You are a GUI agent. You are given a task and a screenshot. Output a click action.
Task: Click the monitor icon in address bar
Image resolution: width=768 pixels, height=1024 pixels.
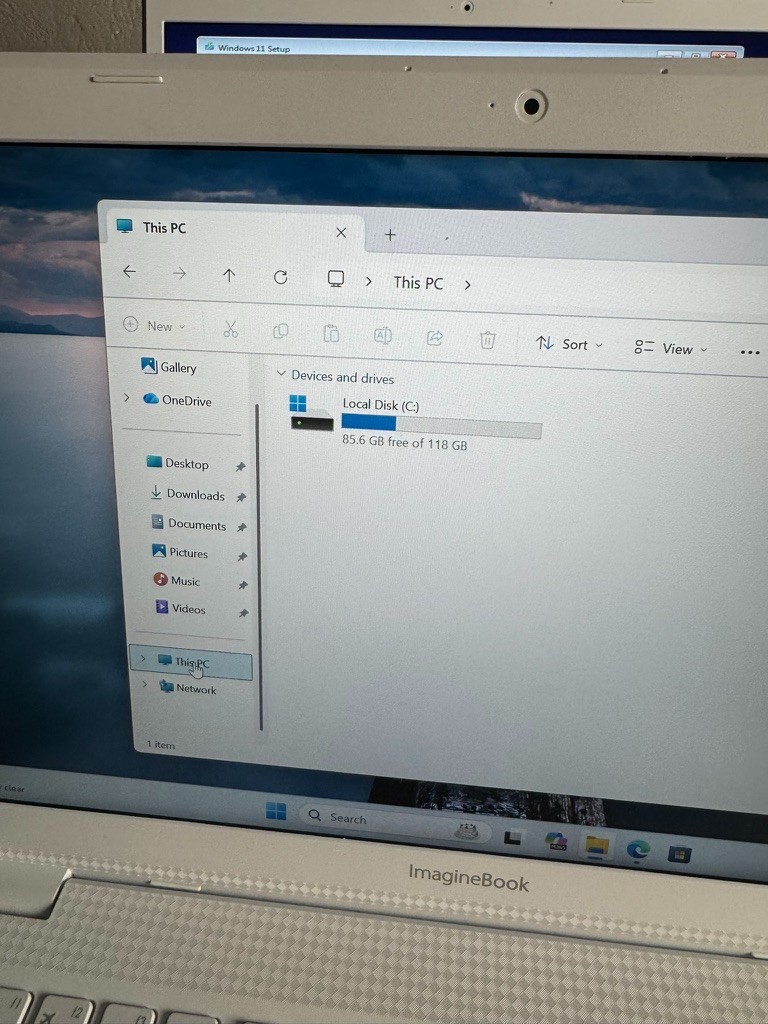[336, 279]
